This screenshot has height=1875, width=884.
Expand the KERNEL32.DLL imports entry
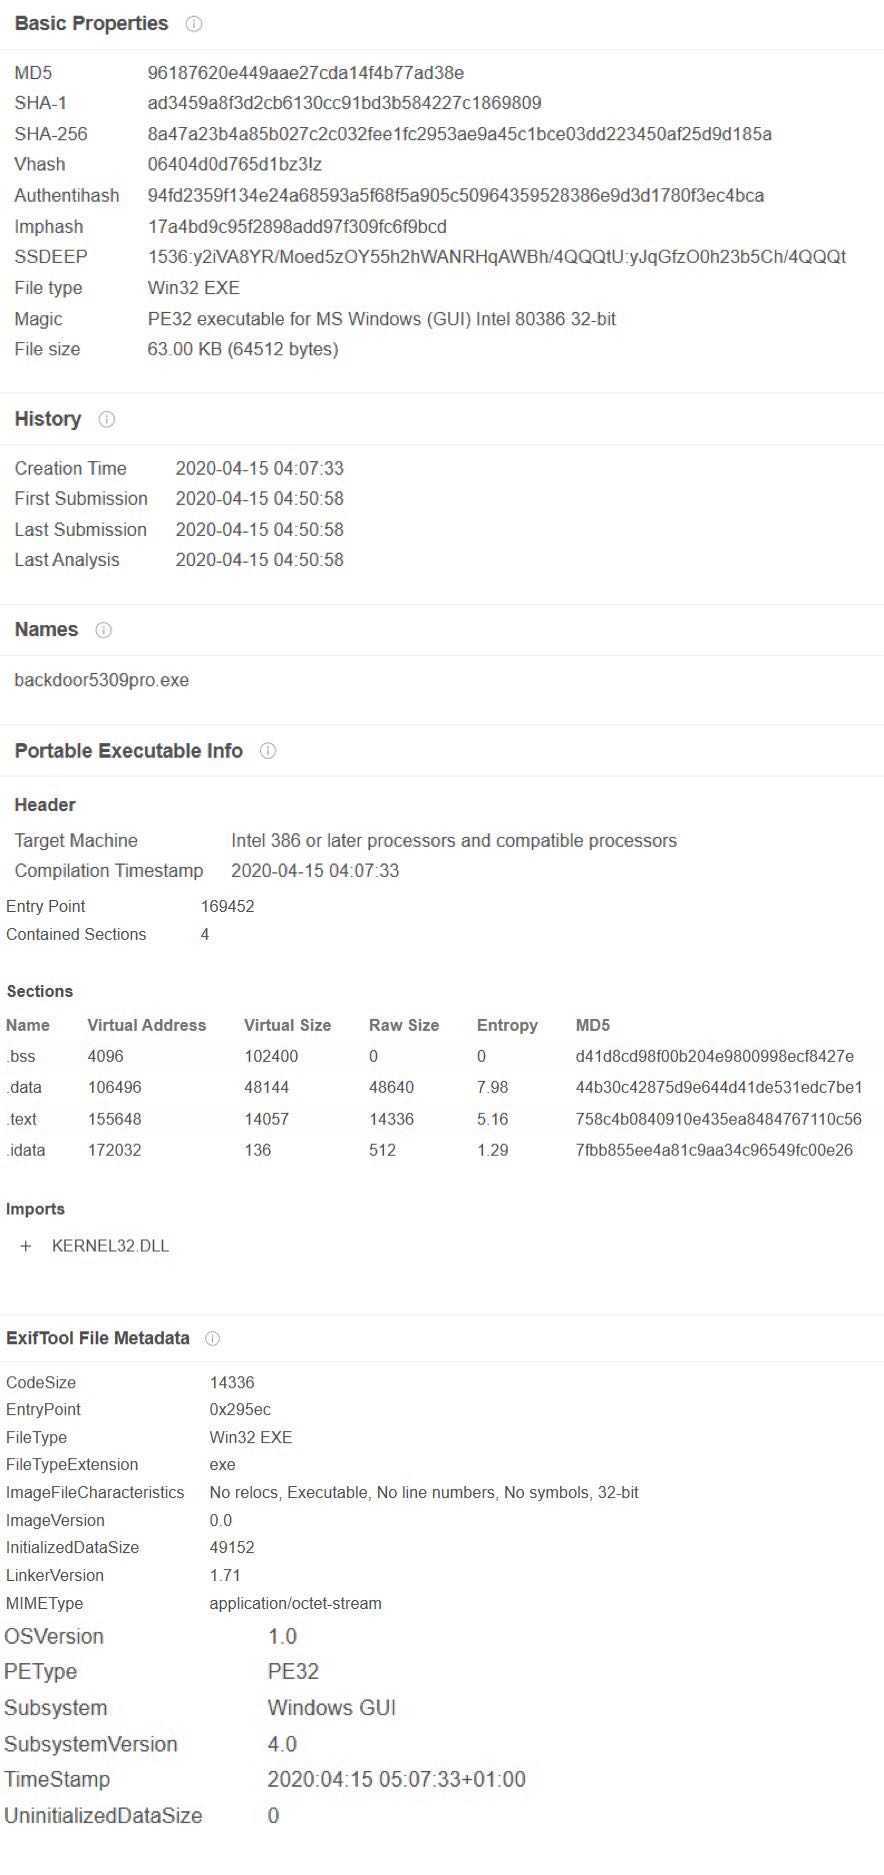point(26,1246)
